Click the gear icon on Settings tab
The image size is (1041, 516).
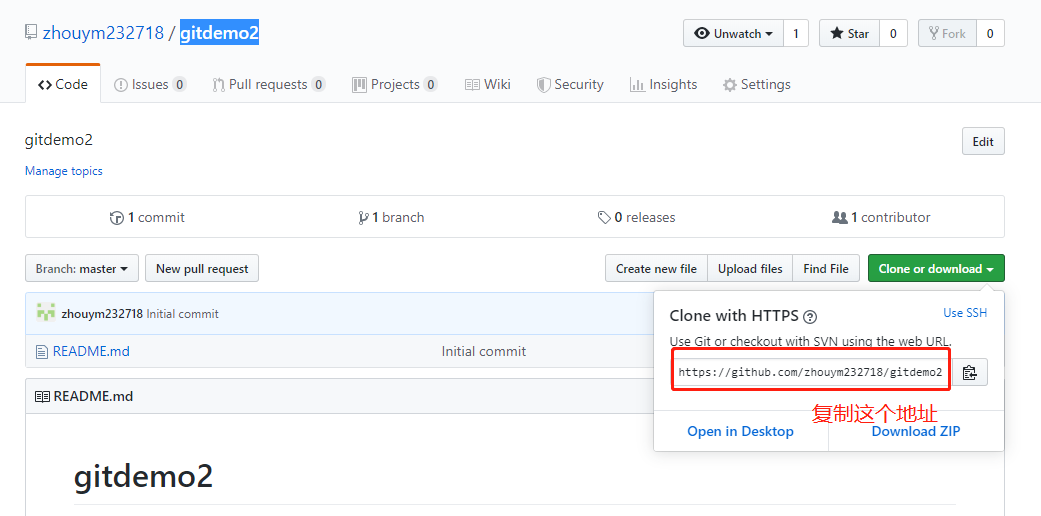click(x=730, y=85)
